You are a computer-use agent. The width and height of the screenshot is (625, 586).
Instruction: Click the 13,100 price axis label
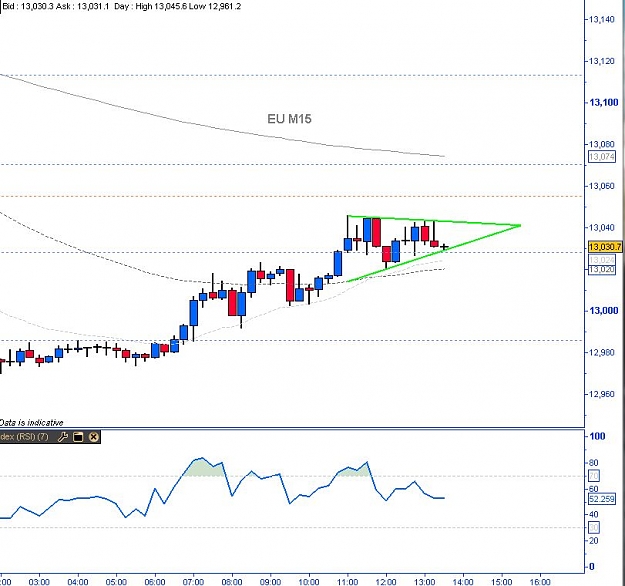click(x=603, y=102)
